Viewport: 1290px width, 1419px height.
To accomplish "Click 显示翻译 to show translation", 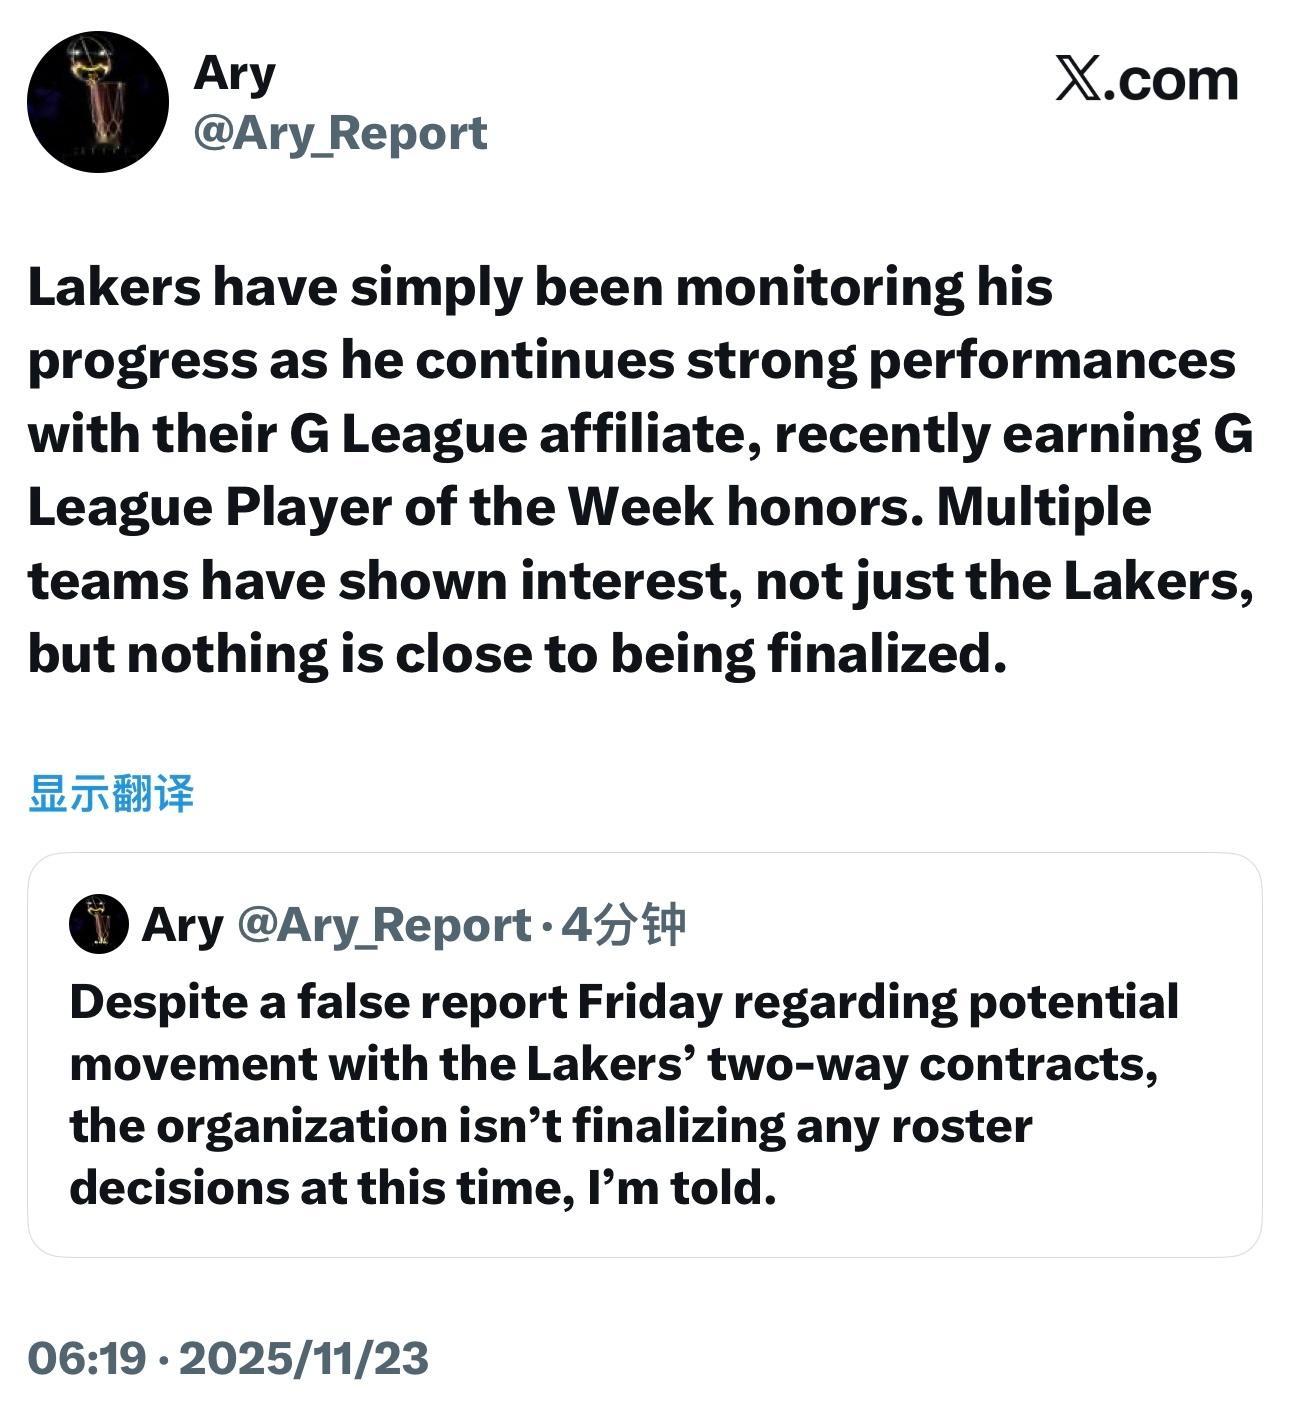I will pos(111,793).
